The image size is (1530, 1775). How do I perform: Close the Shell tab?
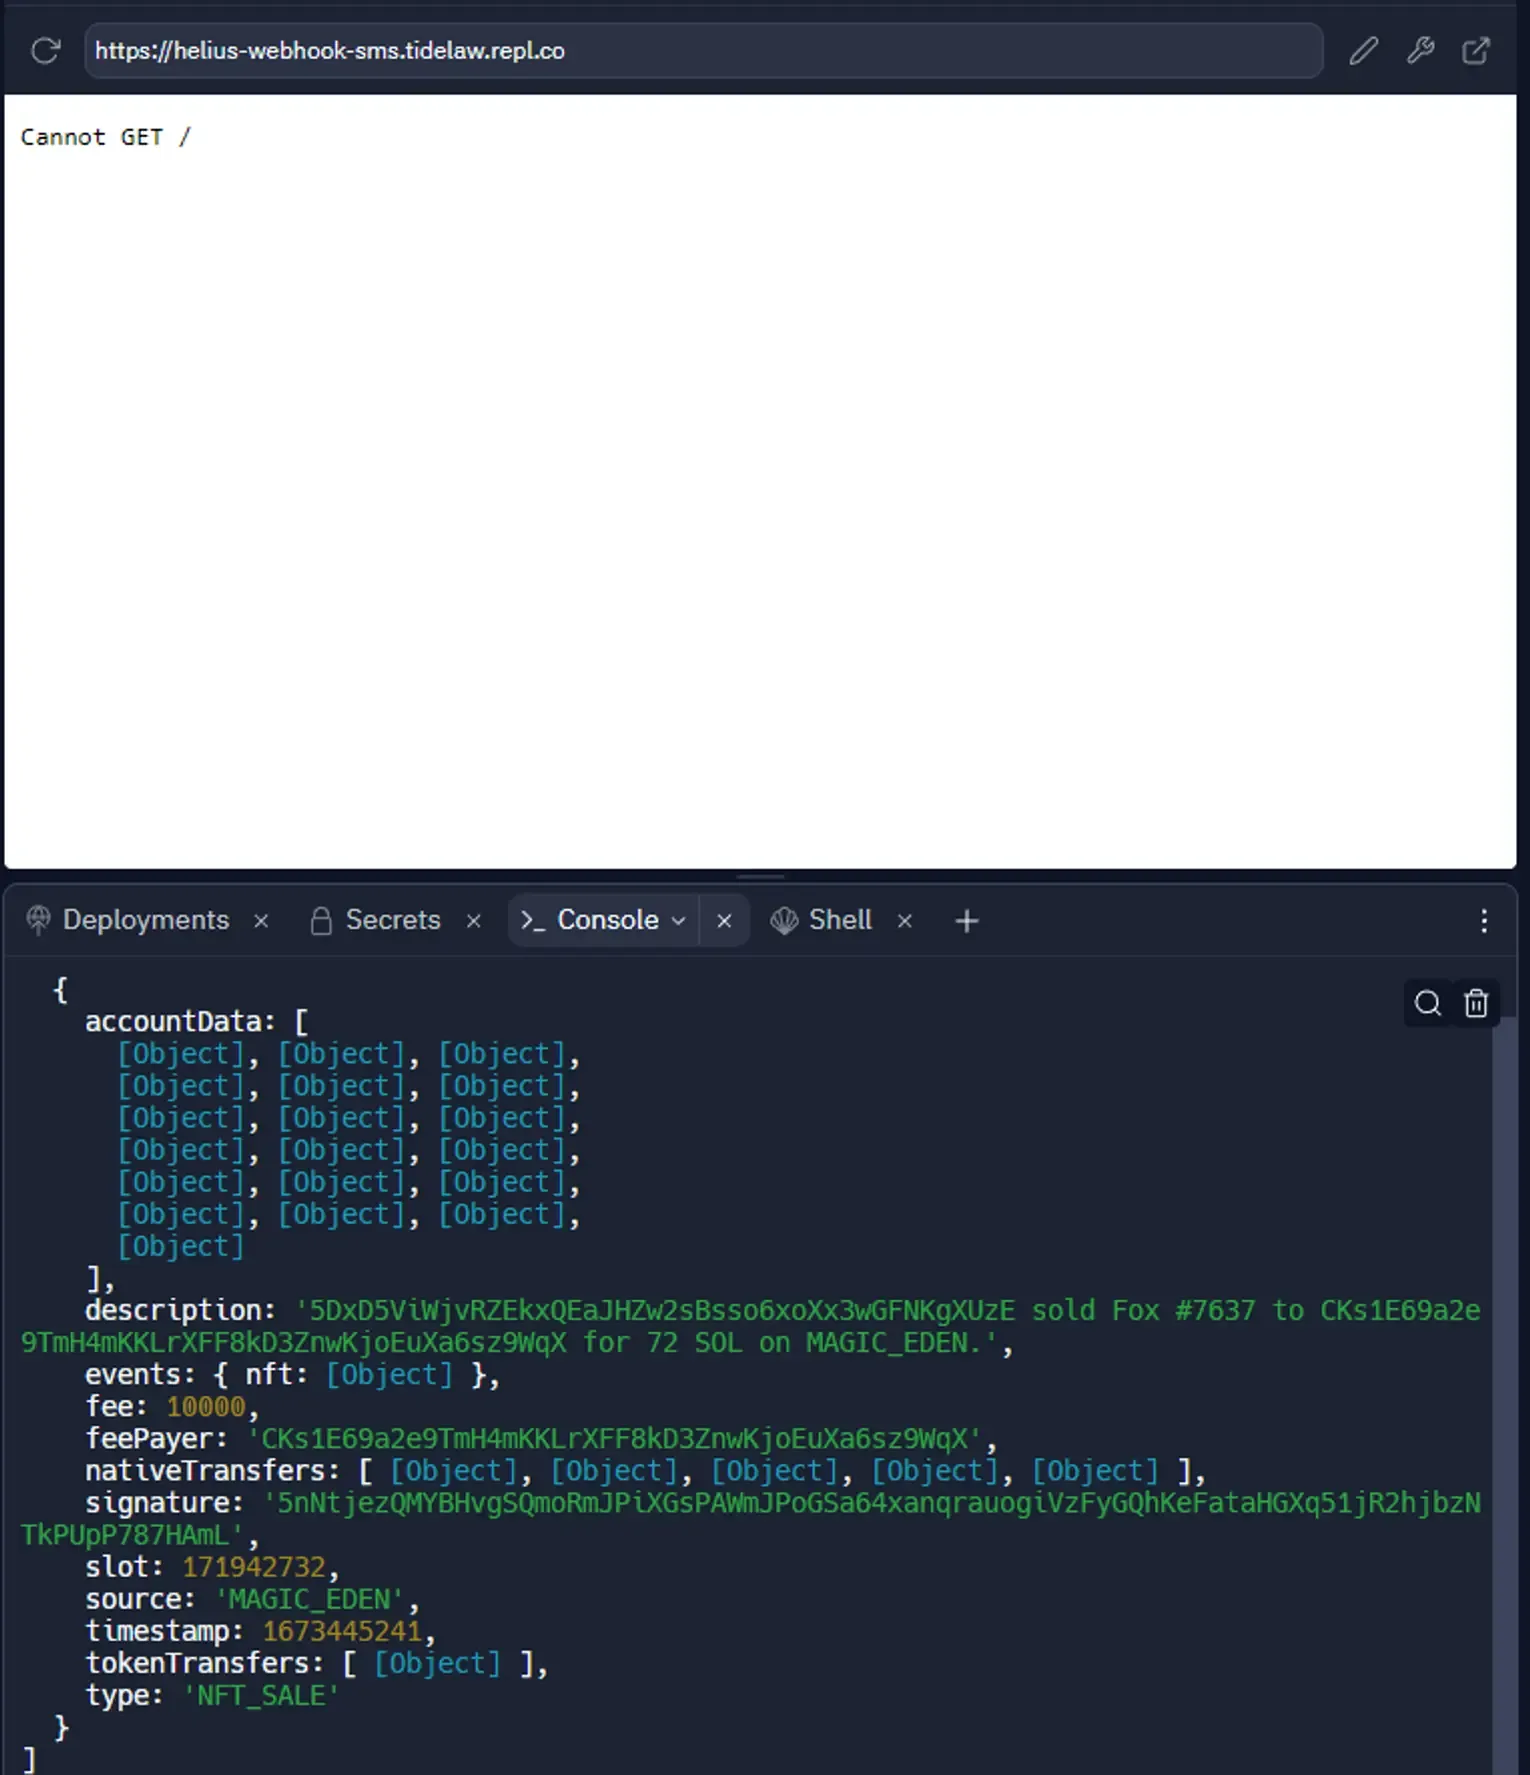[905, 921]
